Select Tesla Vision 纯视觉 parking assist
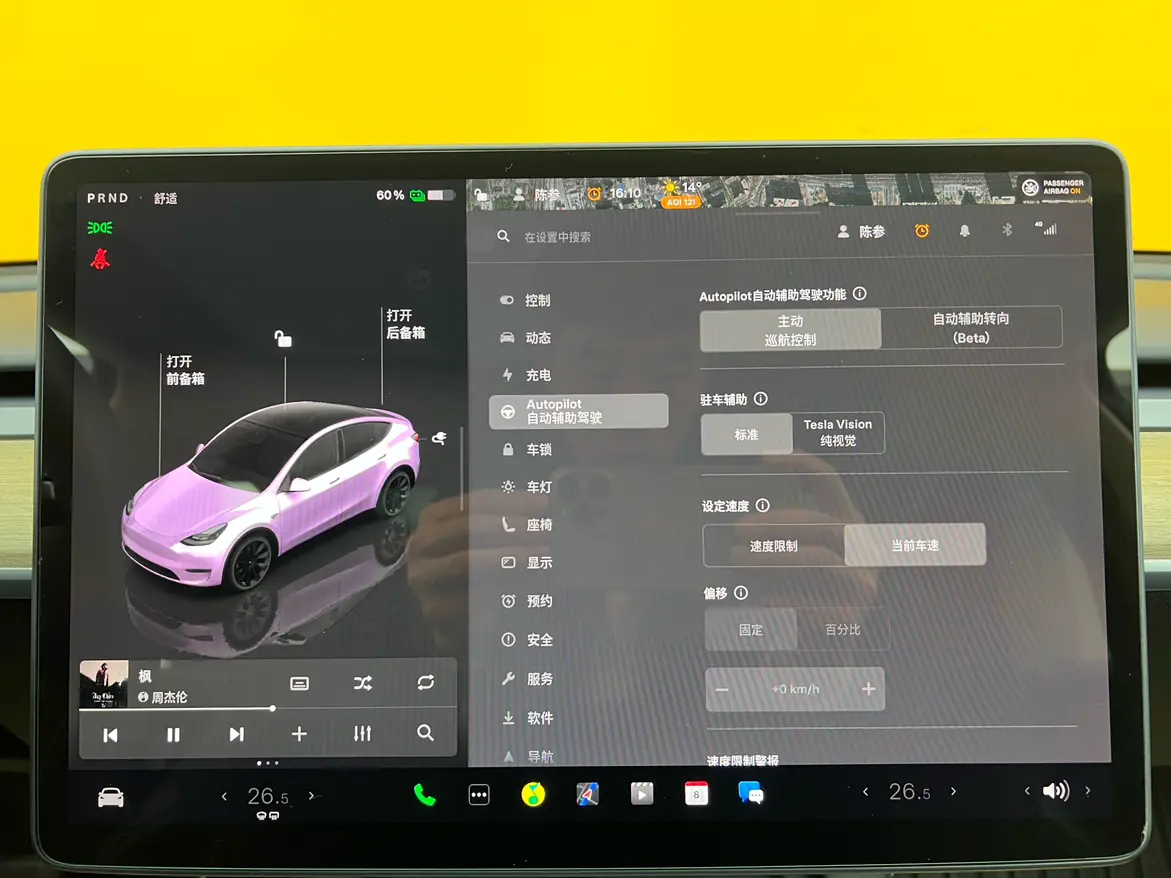The width and height of the screenshot is (1171, 878). pos(837,433)
